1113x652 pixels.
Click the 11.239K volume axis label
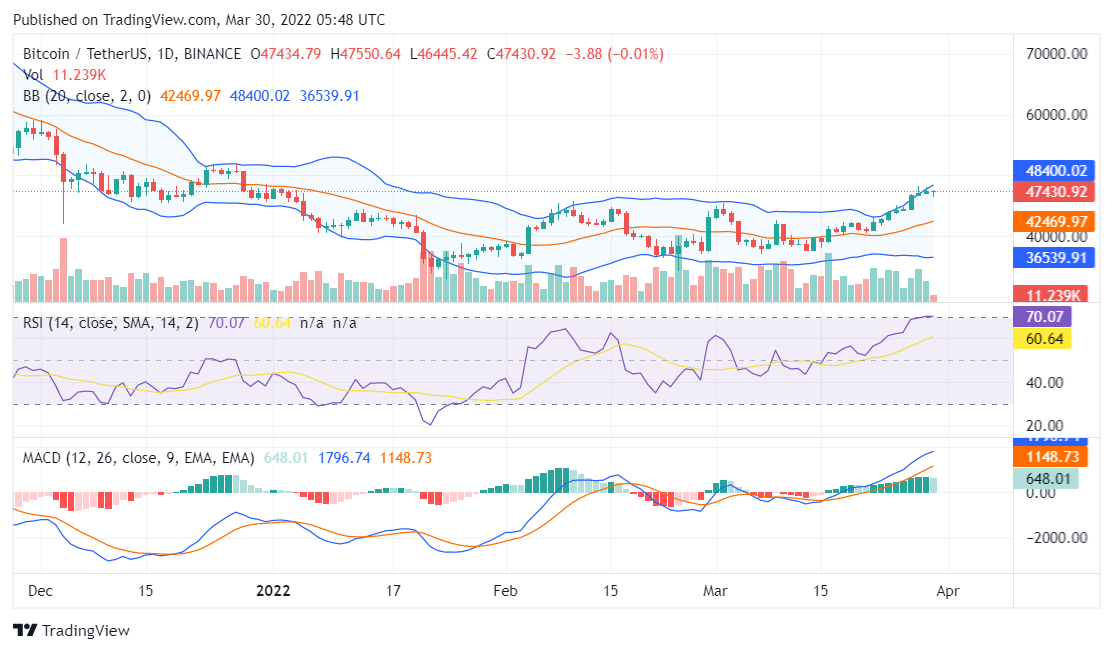1051,294
